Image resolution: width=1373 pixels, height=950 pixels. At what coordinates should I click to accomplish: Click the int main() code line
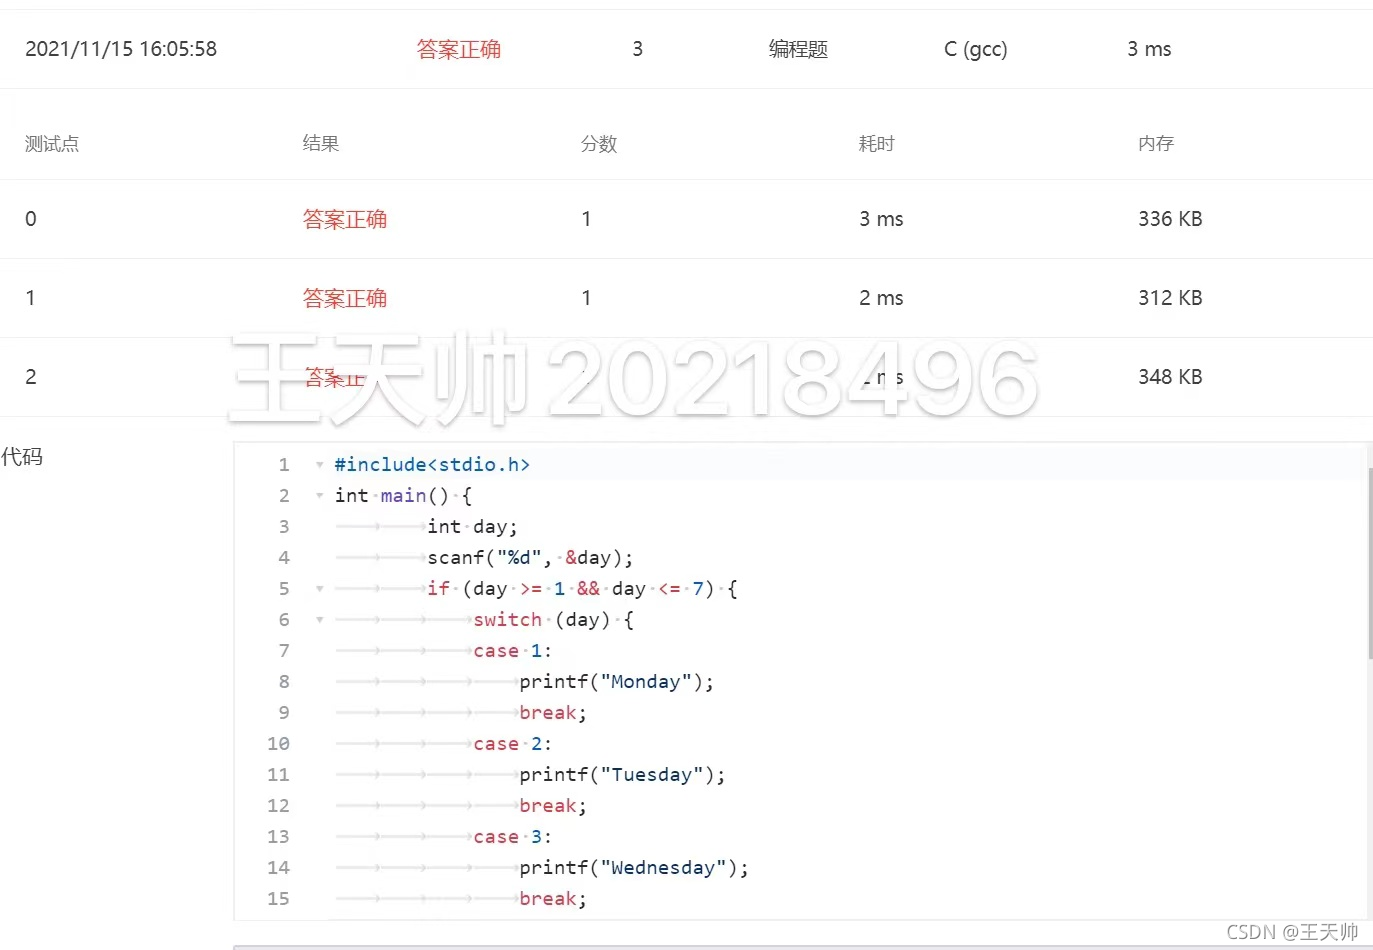[x=403, y=496]
